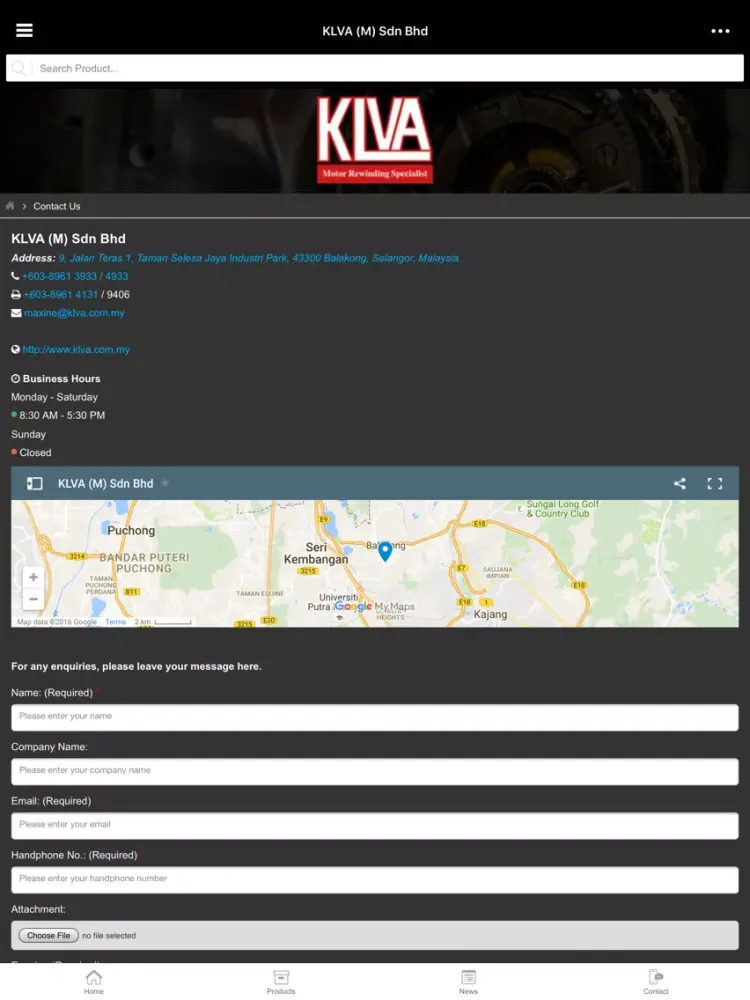Share the map
Image resolution: width=750 pixels, height=1000 pixels.
click(680, 483)
